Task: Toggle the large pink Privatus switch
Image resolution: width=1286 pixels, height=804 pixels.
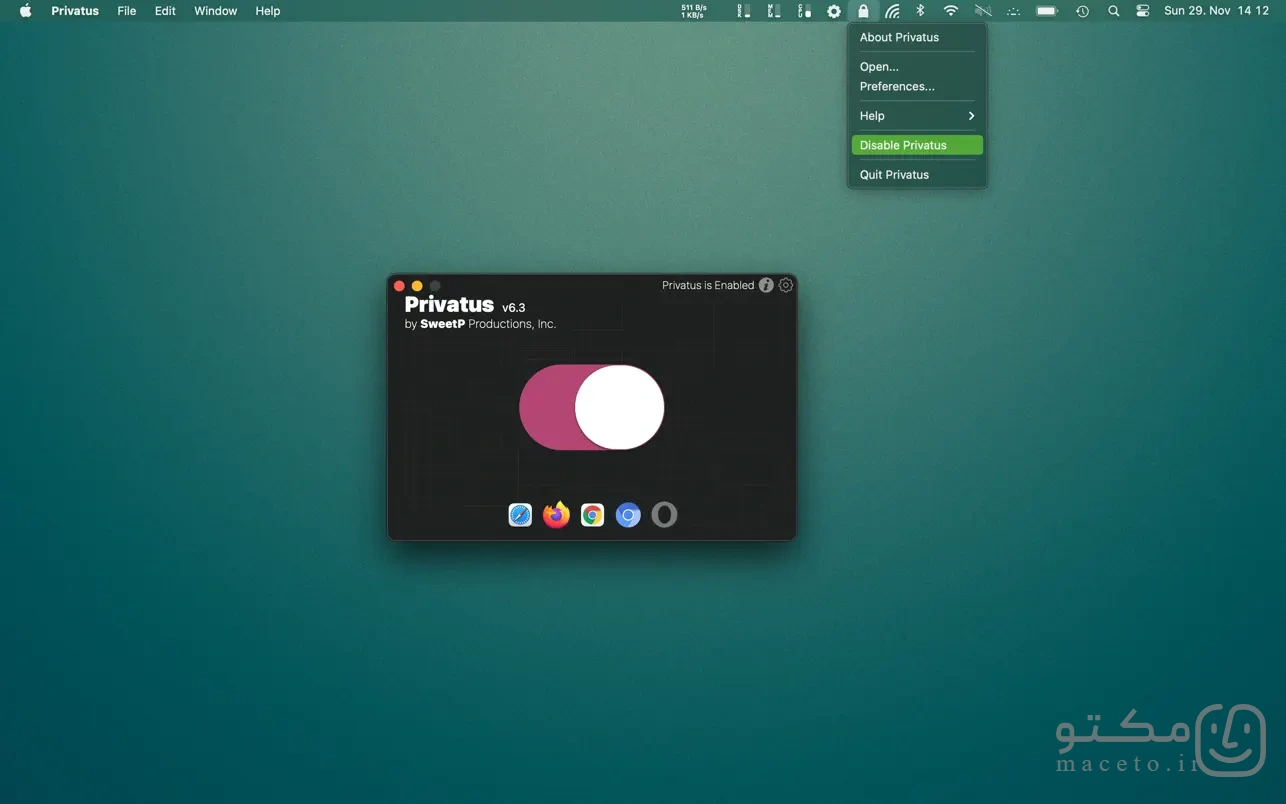Action: pos(592,407)
